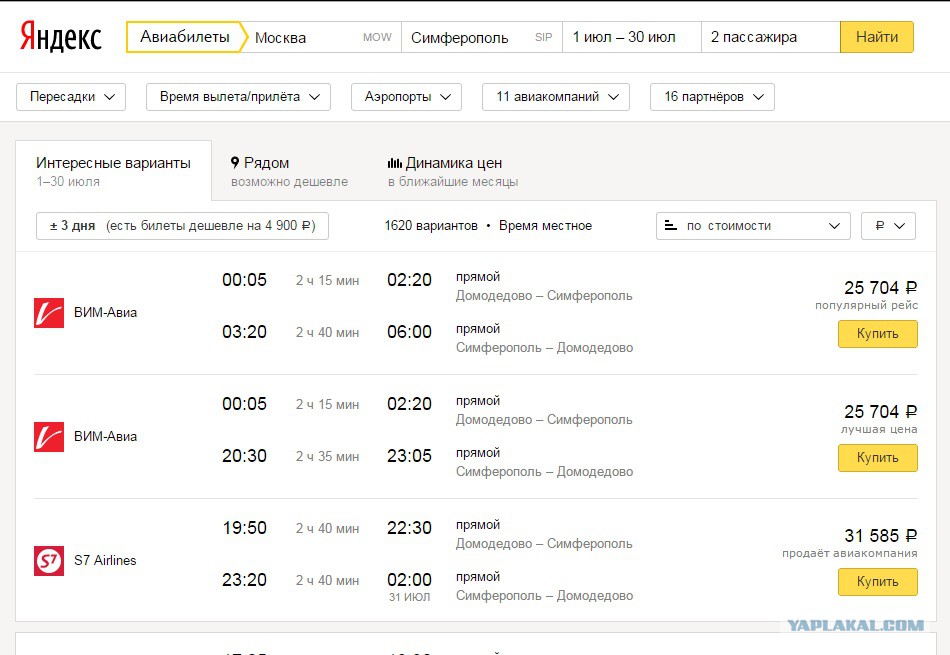This screenshot has height=655, width=950.
Task: Click the 23:05 arrival time
Action: point(410,456)
